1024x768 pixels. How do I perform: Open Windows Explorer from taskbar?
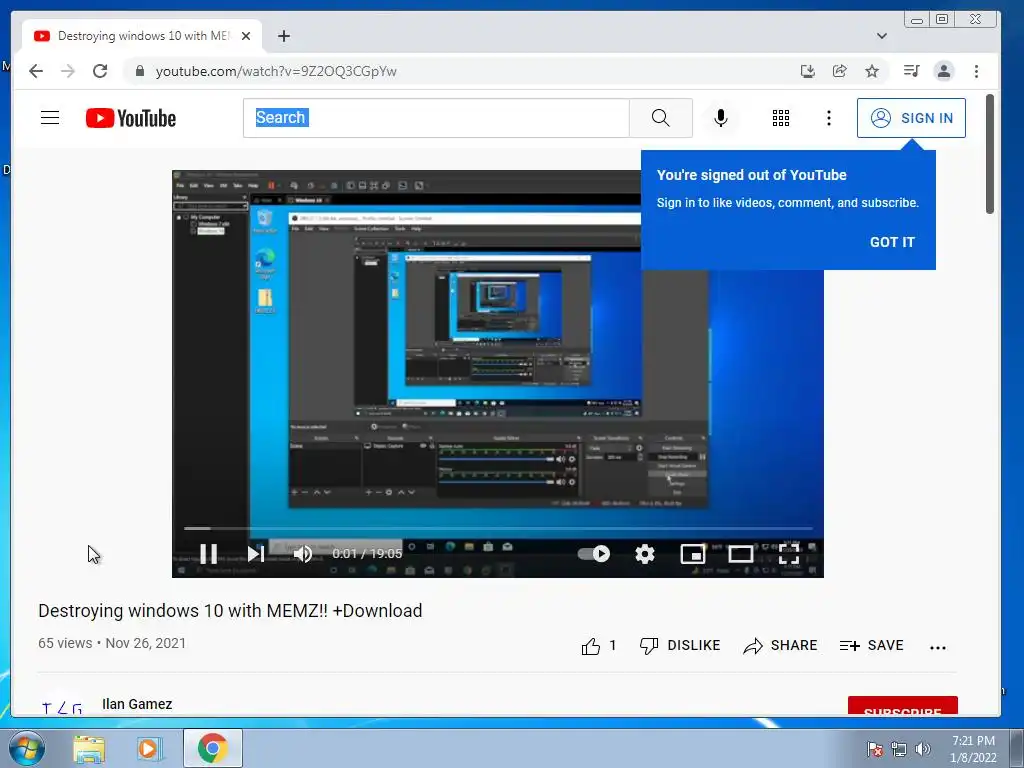coord(89,748)
